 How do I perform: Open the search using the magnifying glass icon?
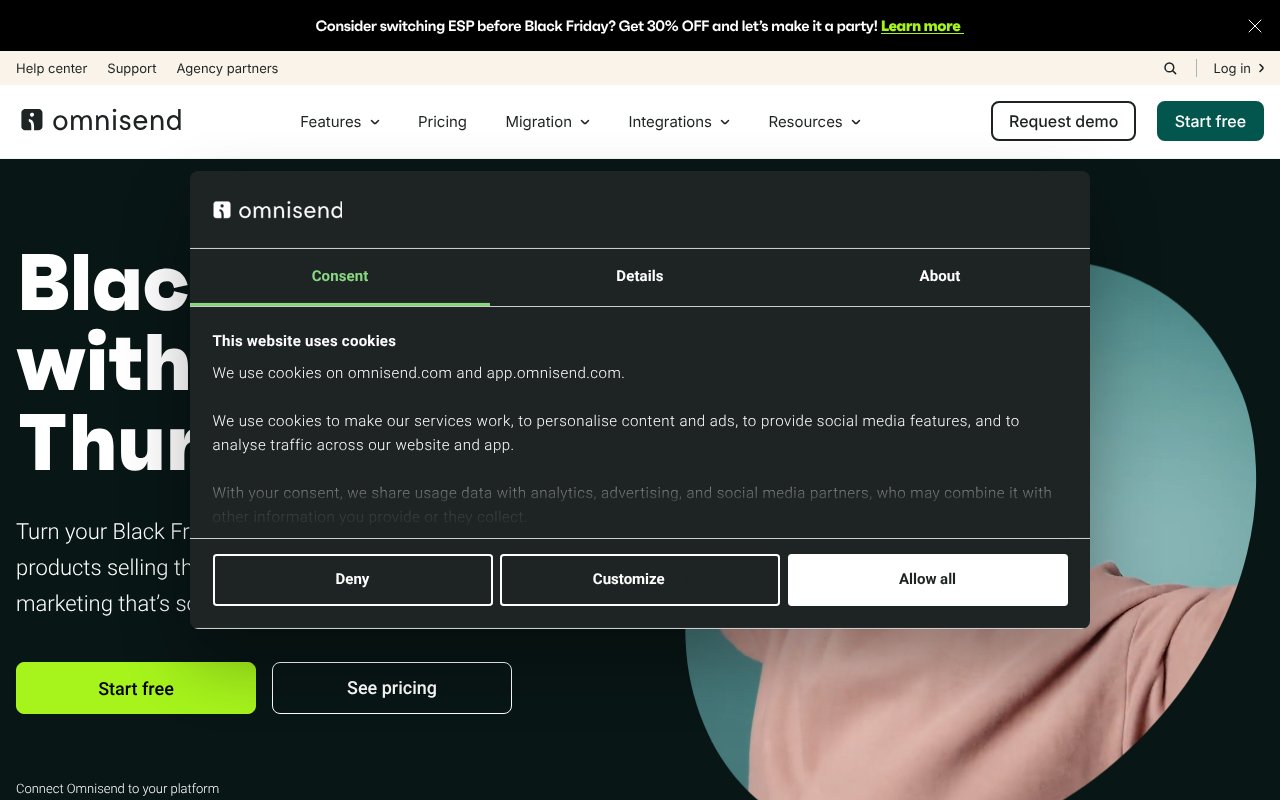[1169, 68]
